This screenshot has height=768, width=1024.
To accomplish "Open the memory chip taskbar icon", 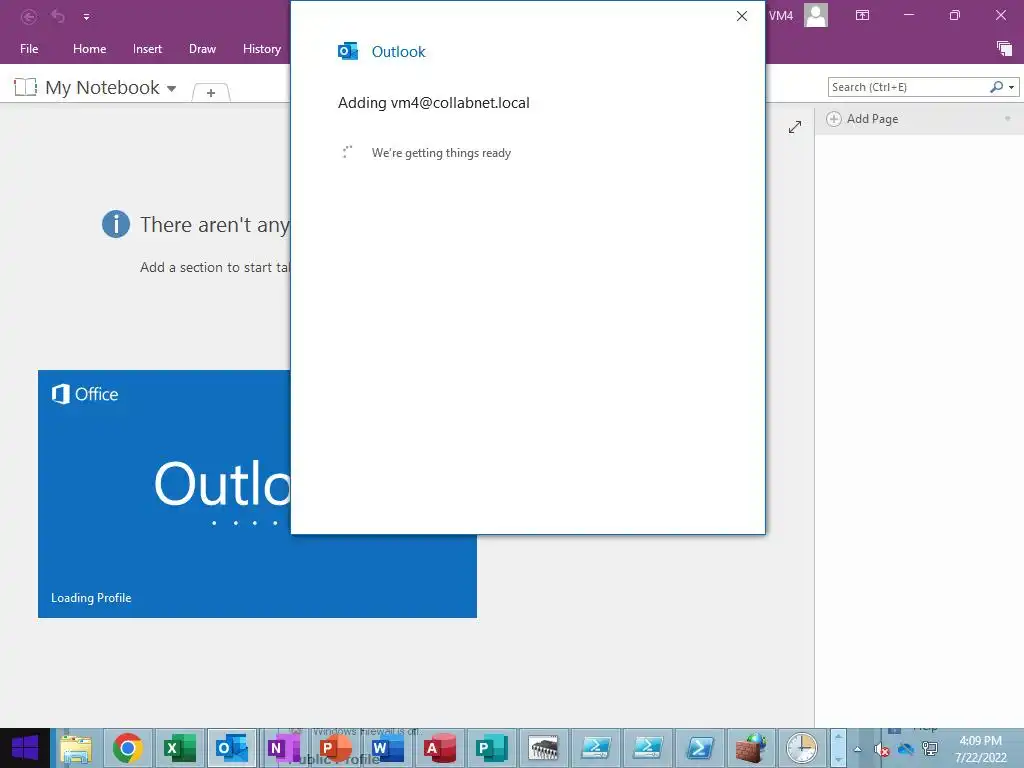I will tap(543, 748).
